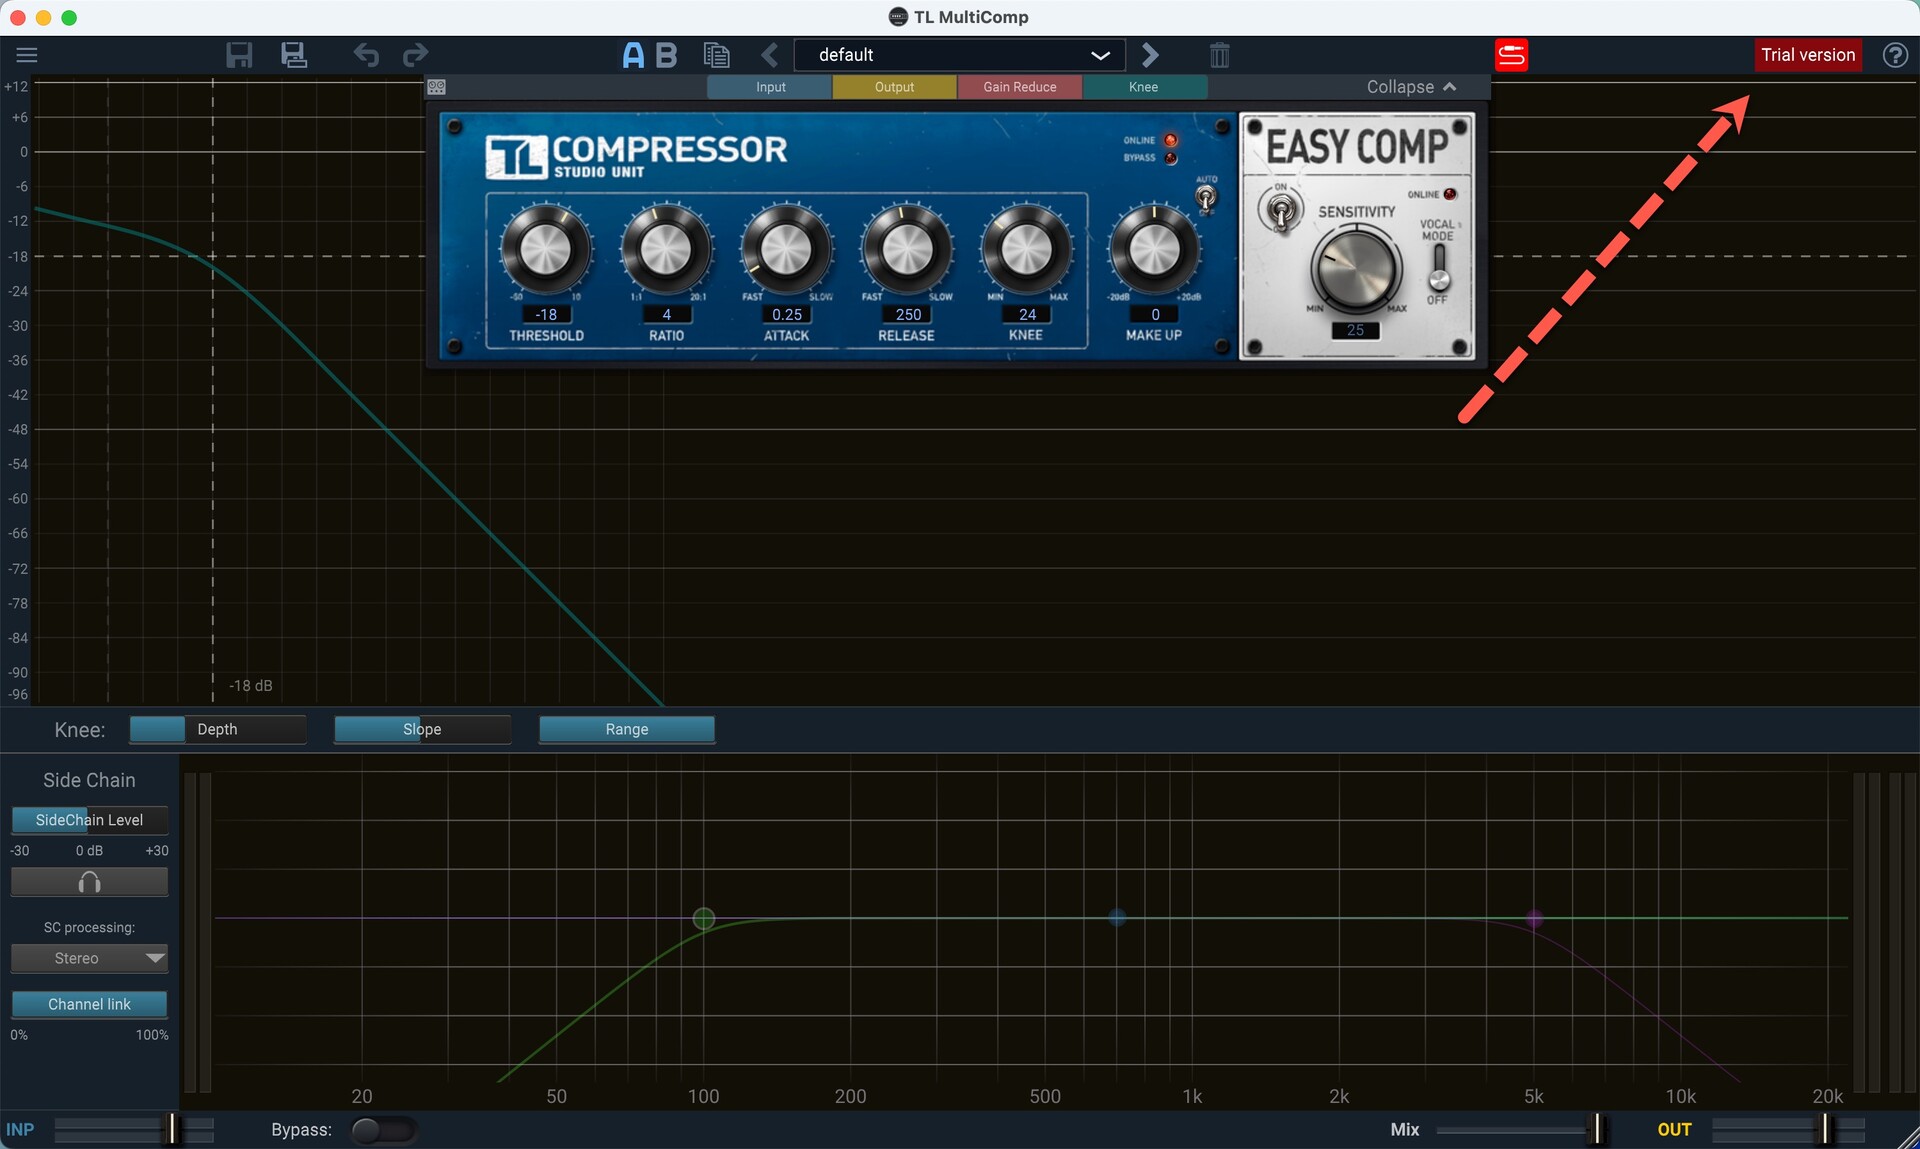
Task: Go to previous preset arrow
Action: (x=770, y=55)
